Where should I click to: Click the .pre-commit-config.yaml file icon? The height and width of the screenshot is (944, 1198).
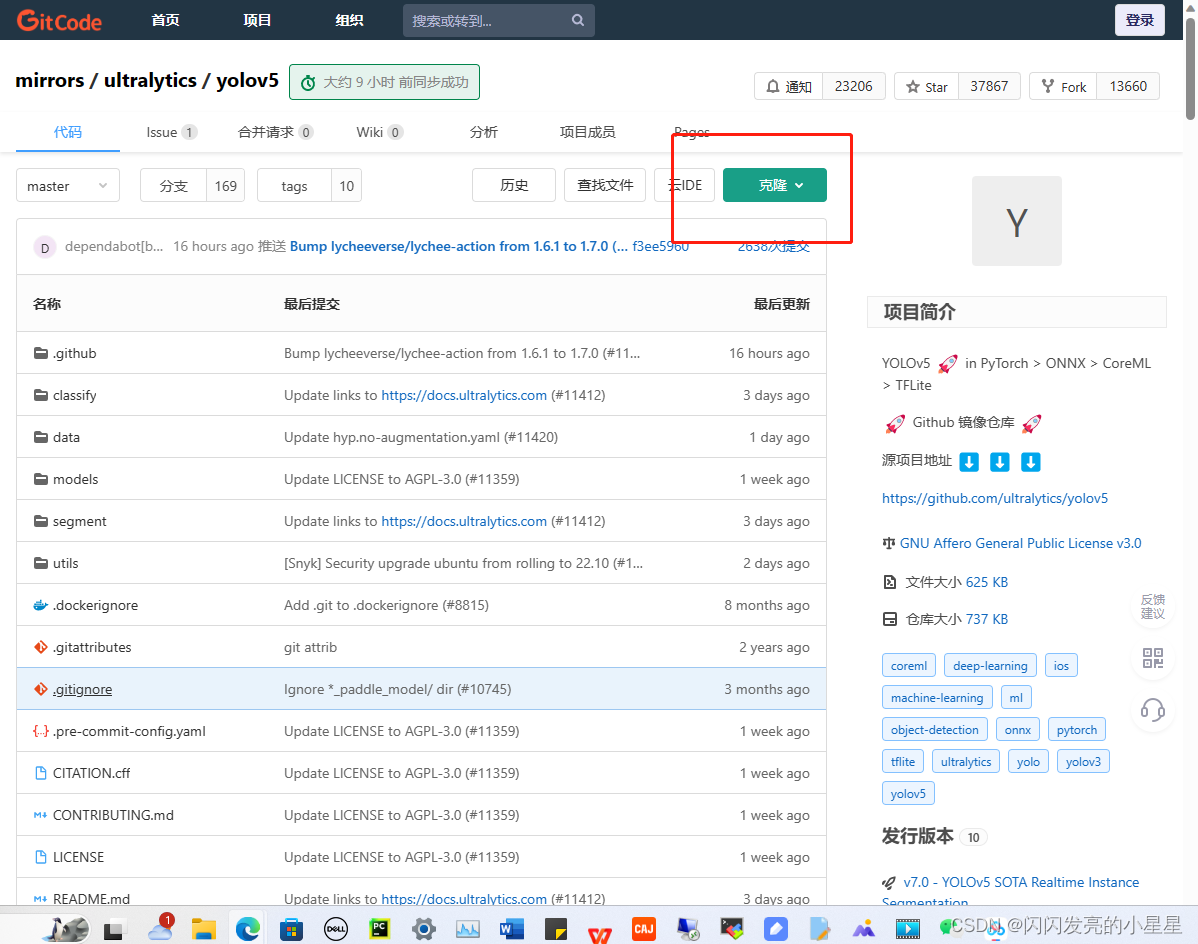pyautogui.click(x=40, y=731)
